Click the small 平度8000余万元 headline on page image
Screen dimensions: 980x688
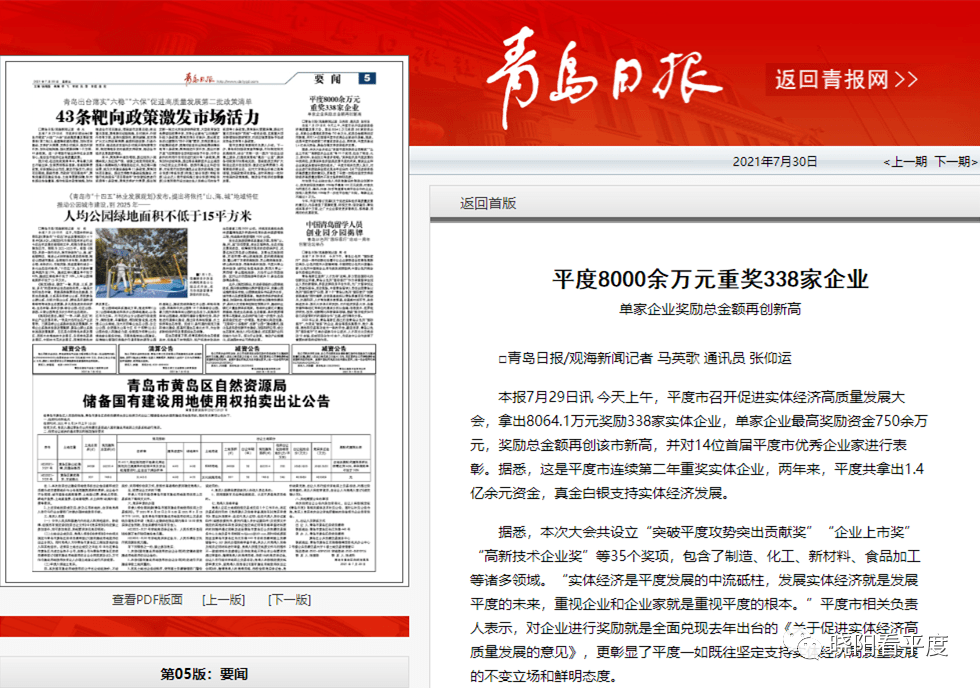(335, 103)
